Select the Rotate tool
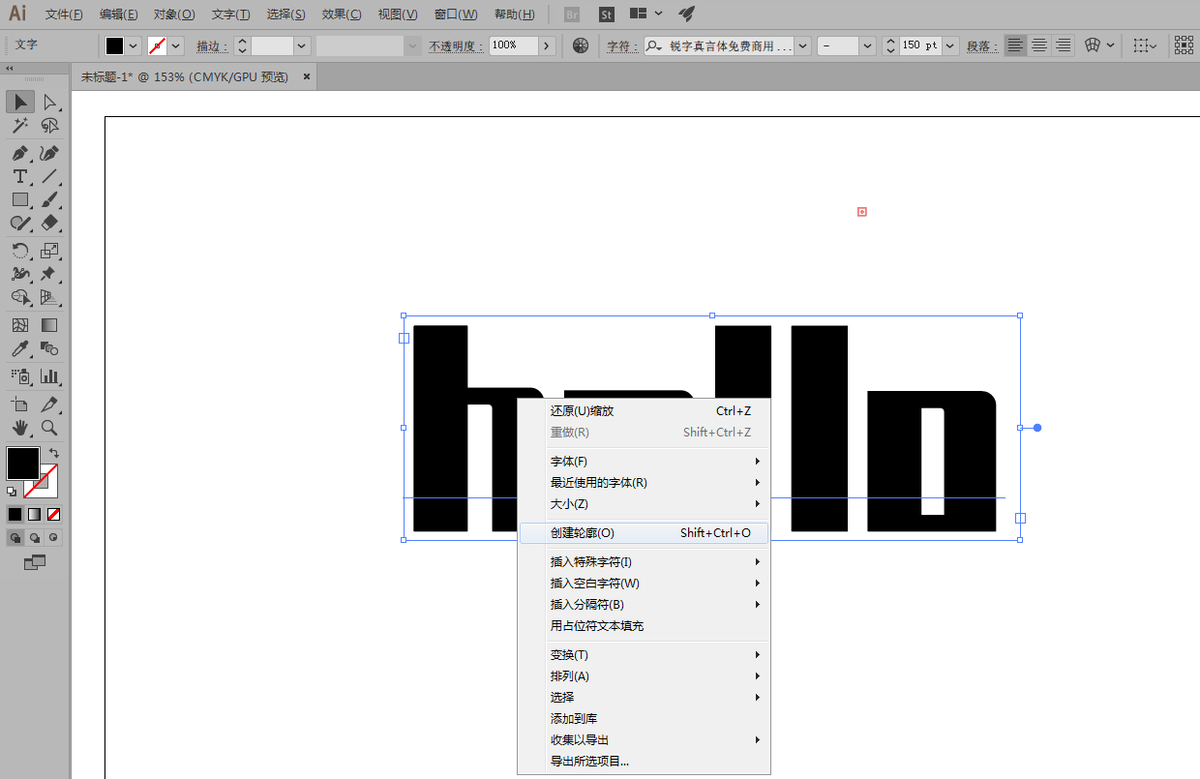Viewport: 1200px width, 779px height. [x=20, y=250]
